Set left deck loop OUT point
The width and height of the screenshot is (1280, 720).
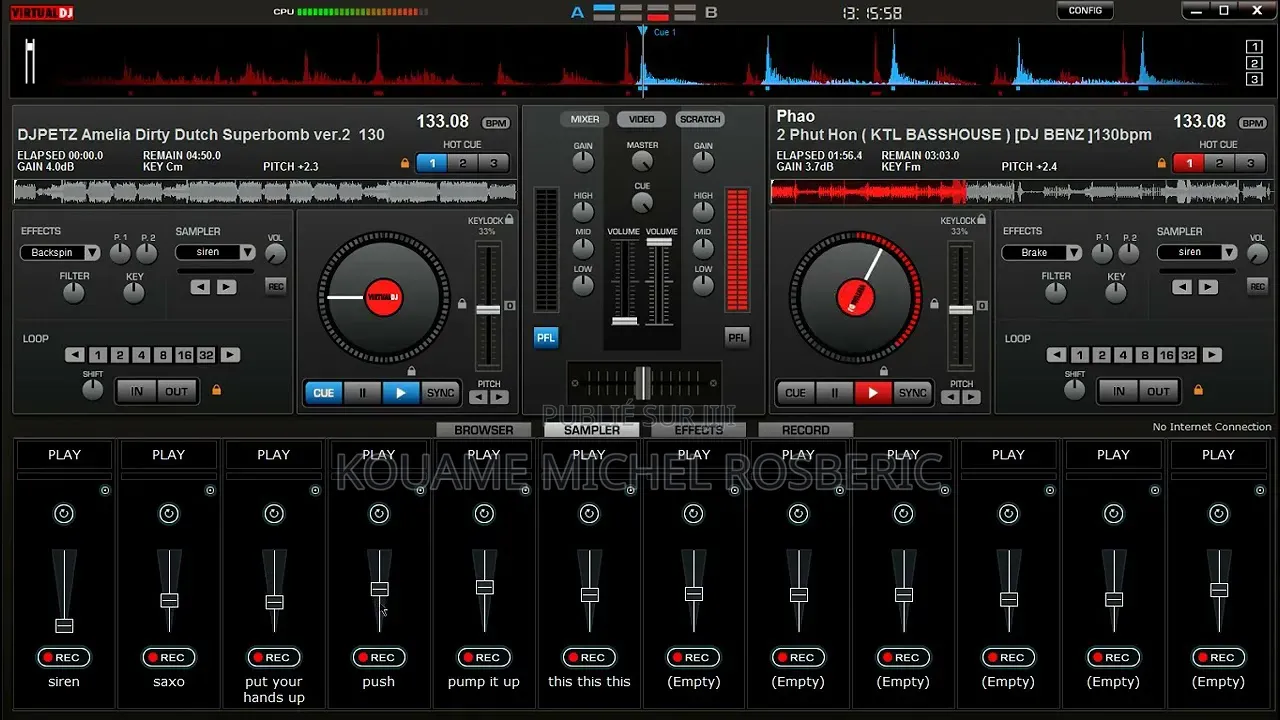point(177,391)
